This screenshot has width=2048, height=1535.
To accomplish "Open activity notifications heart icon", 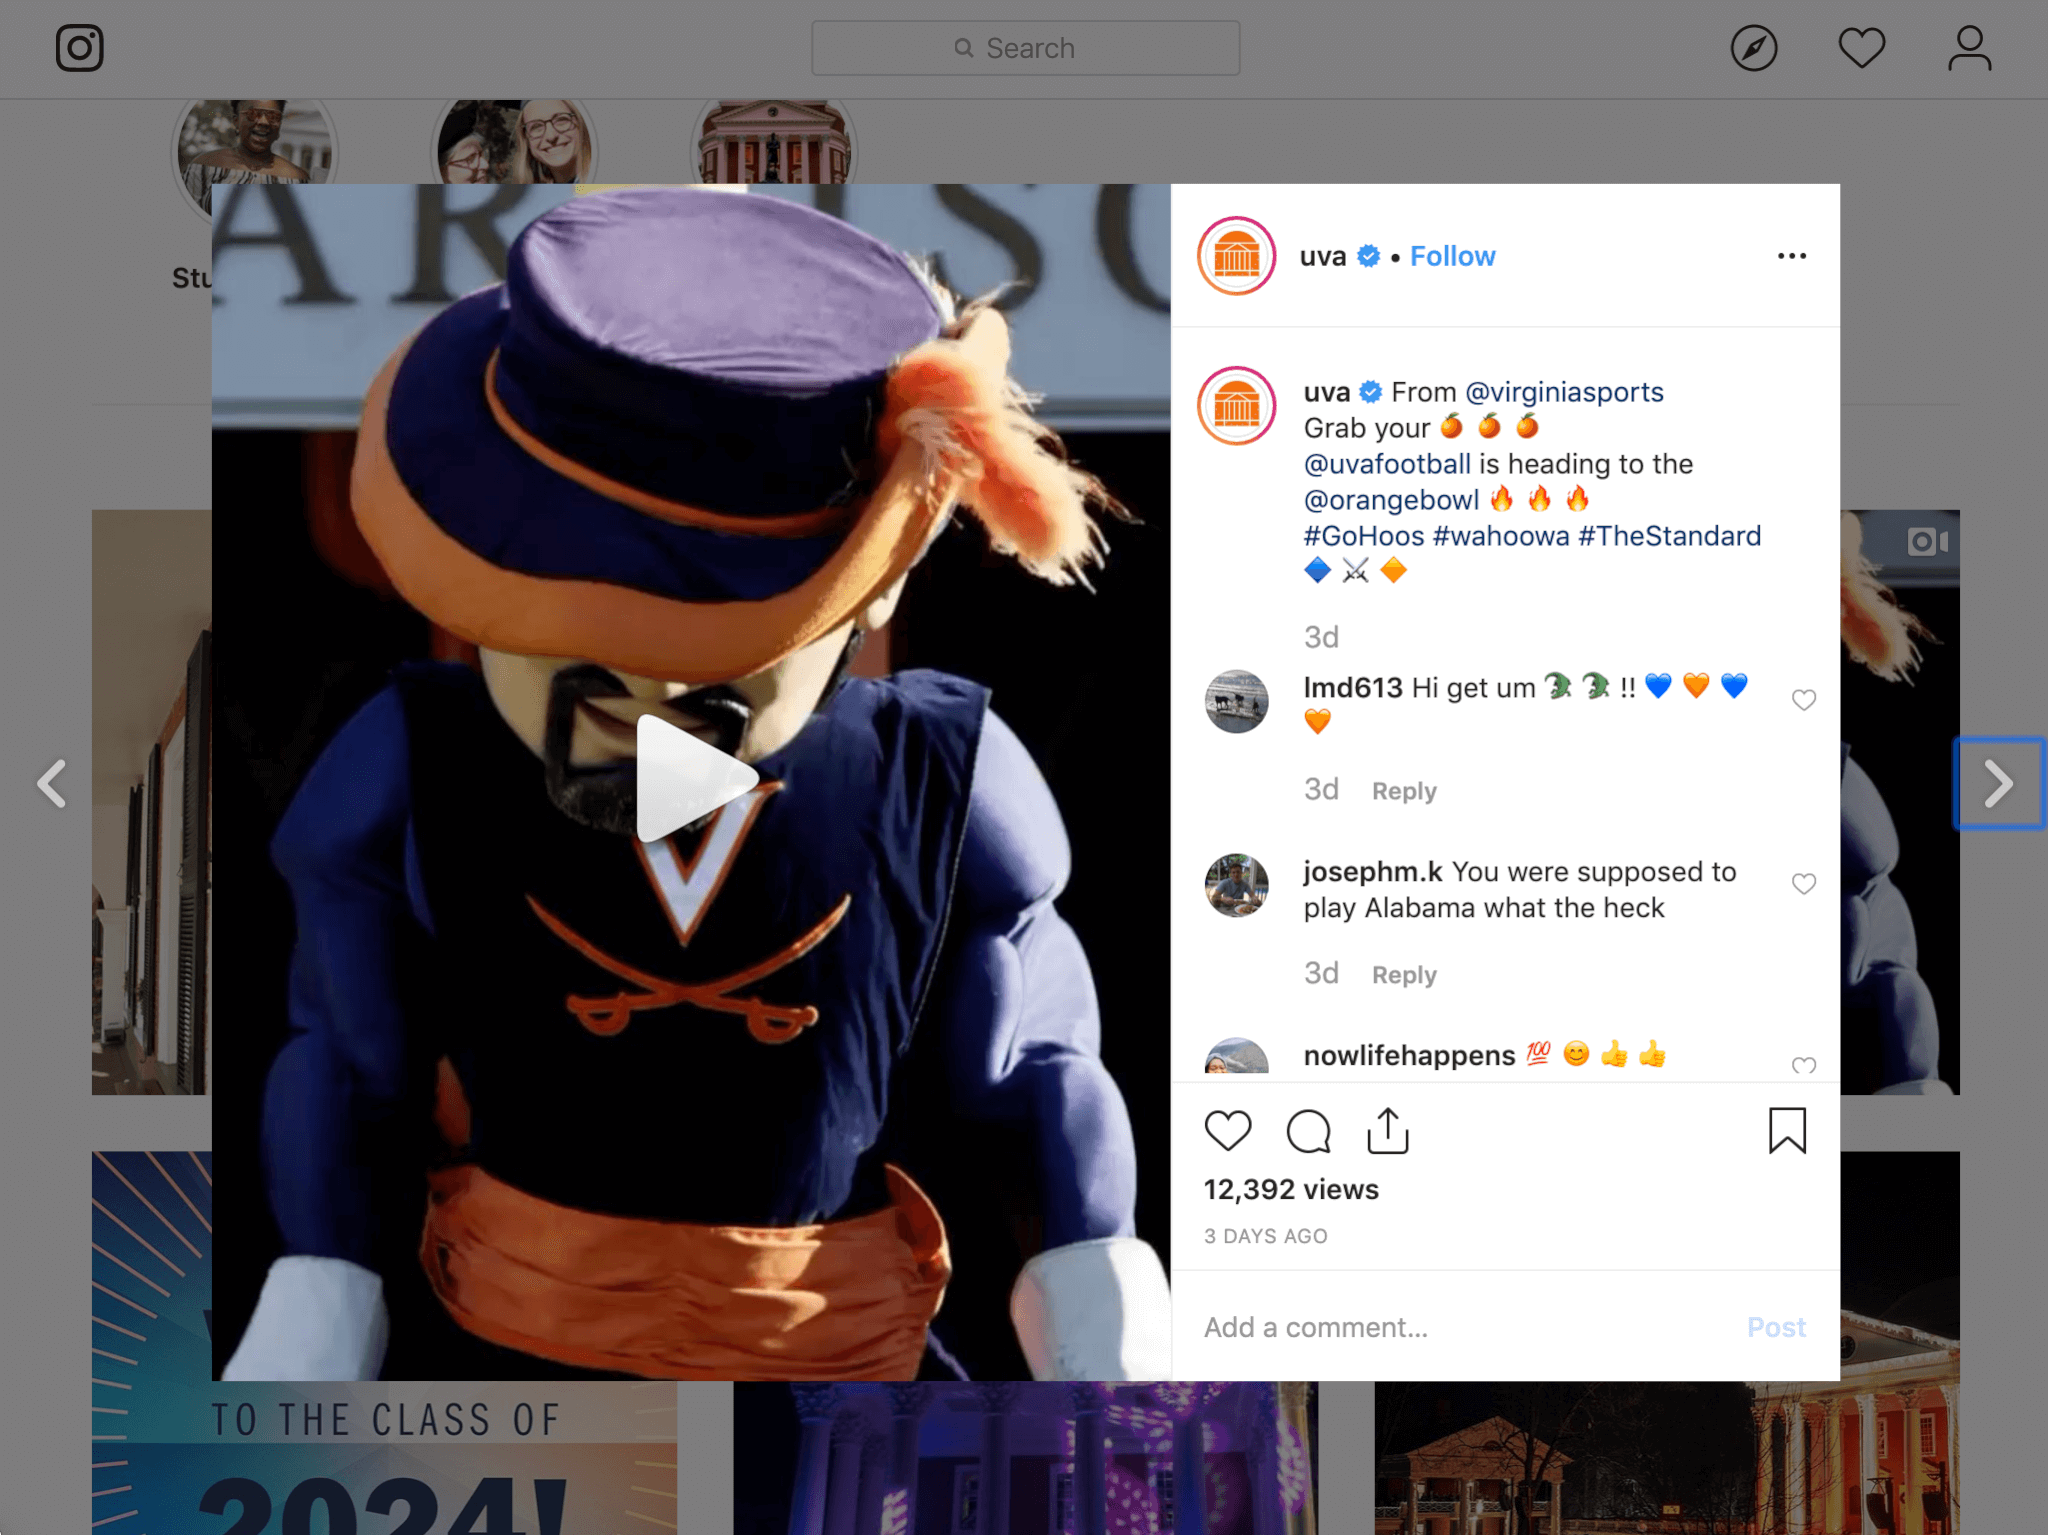I will (x=1861, y=47).
